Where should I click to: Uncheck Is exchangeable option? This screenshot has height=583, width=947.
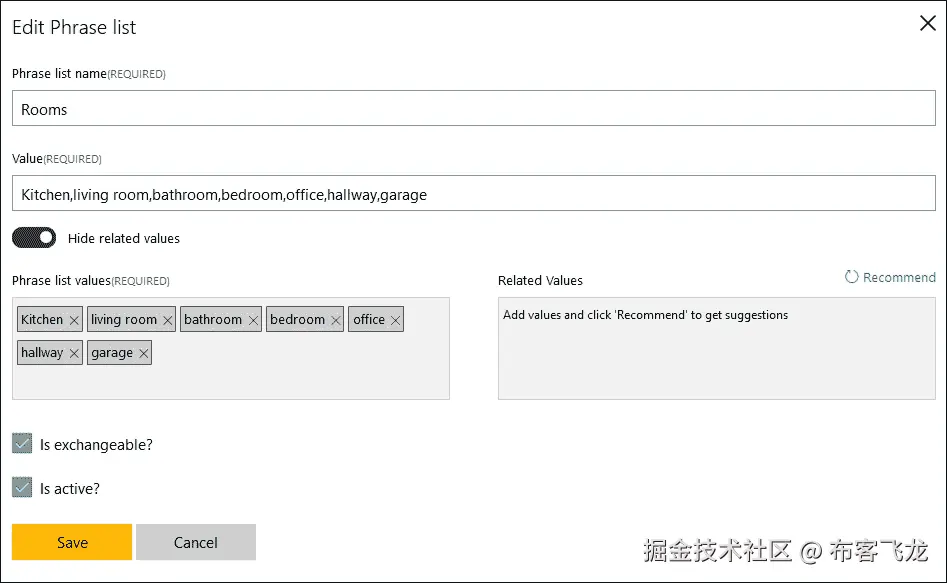click(x=21, y=444)
